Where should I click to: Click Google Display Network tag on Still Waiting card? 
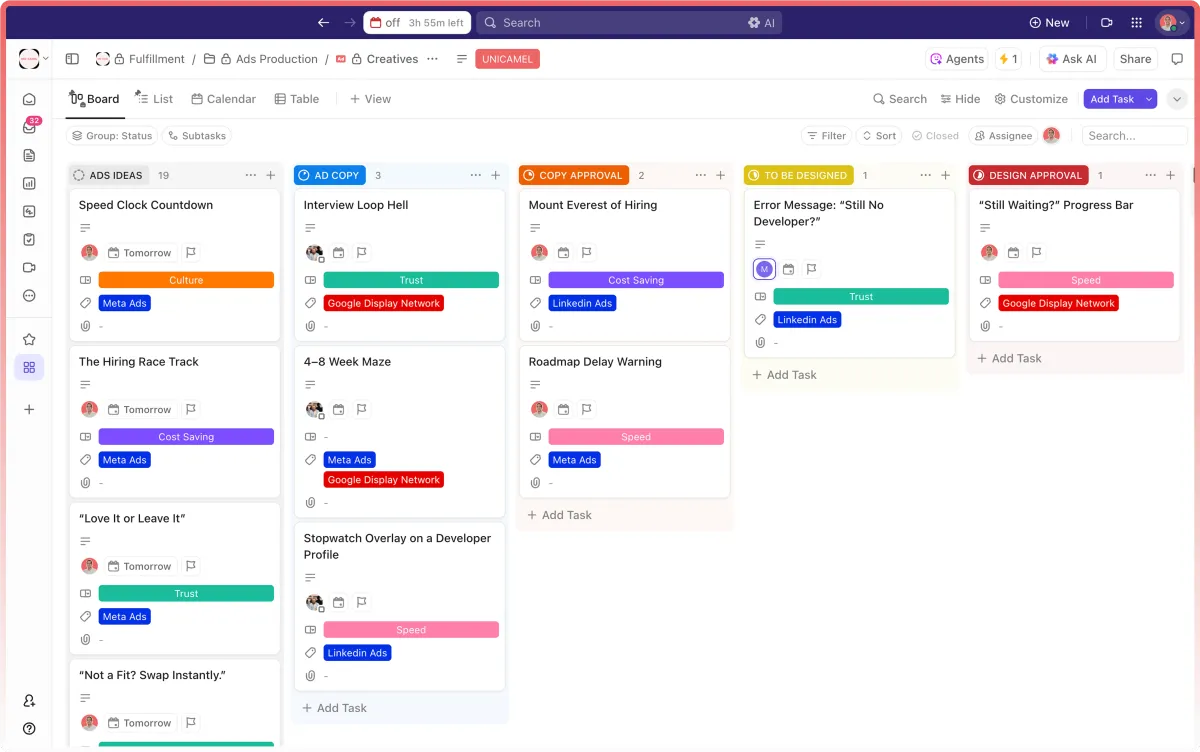coord(1058,303)
